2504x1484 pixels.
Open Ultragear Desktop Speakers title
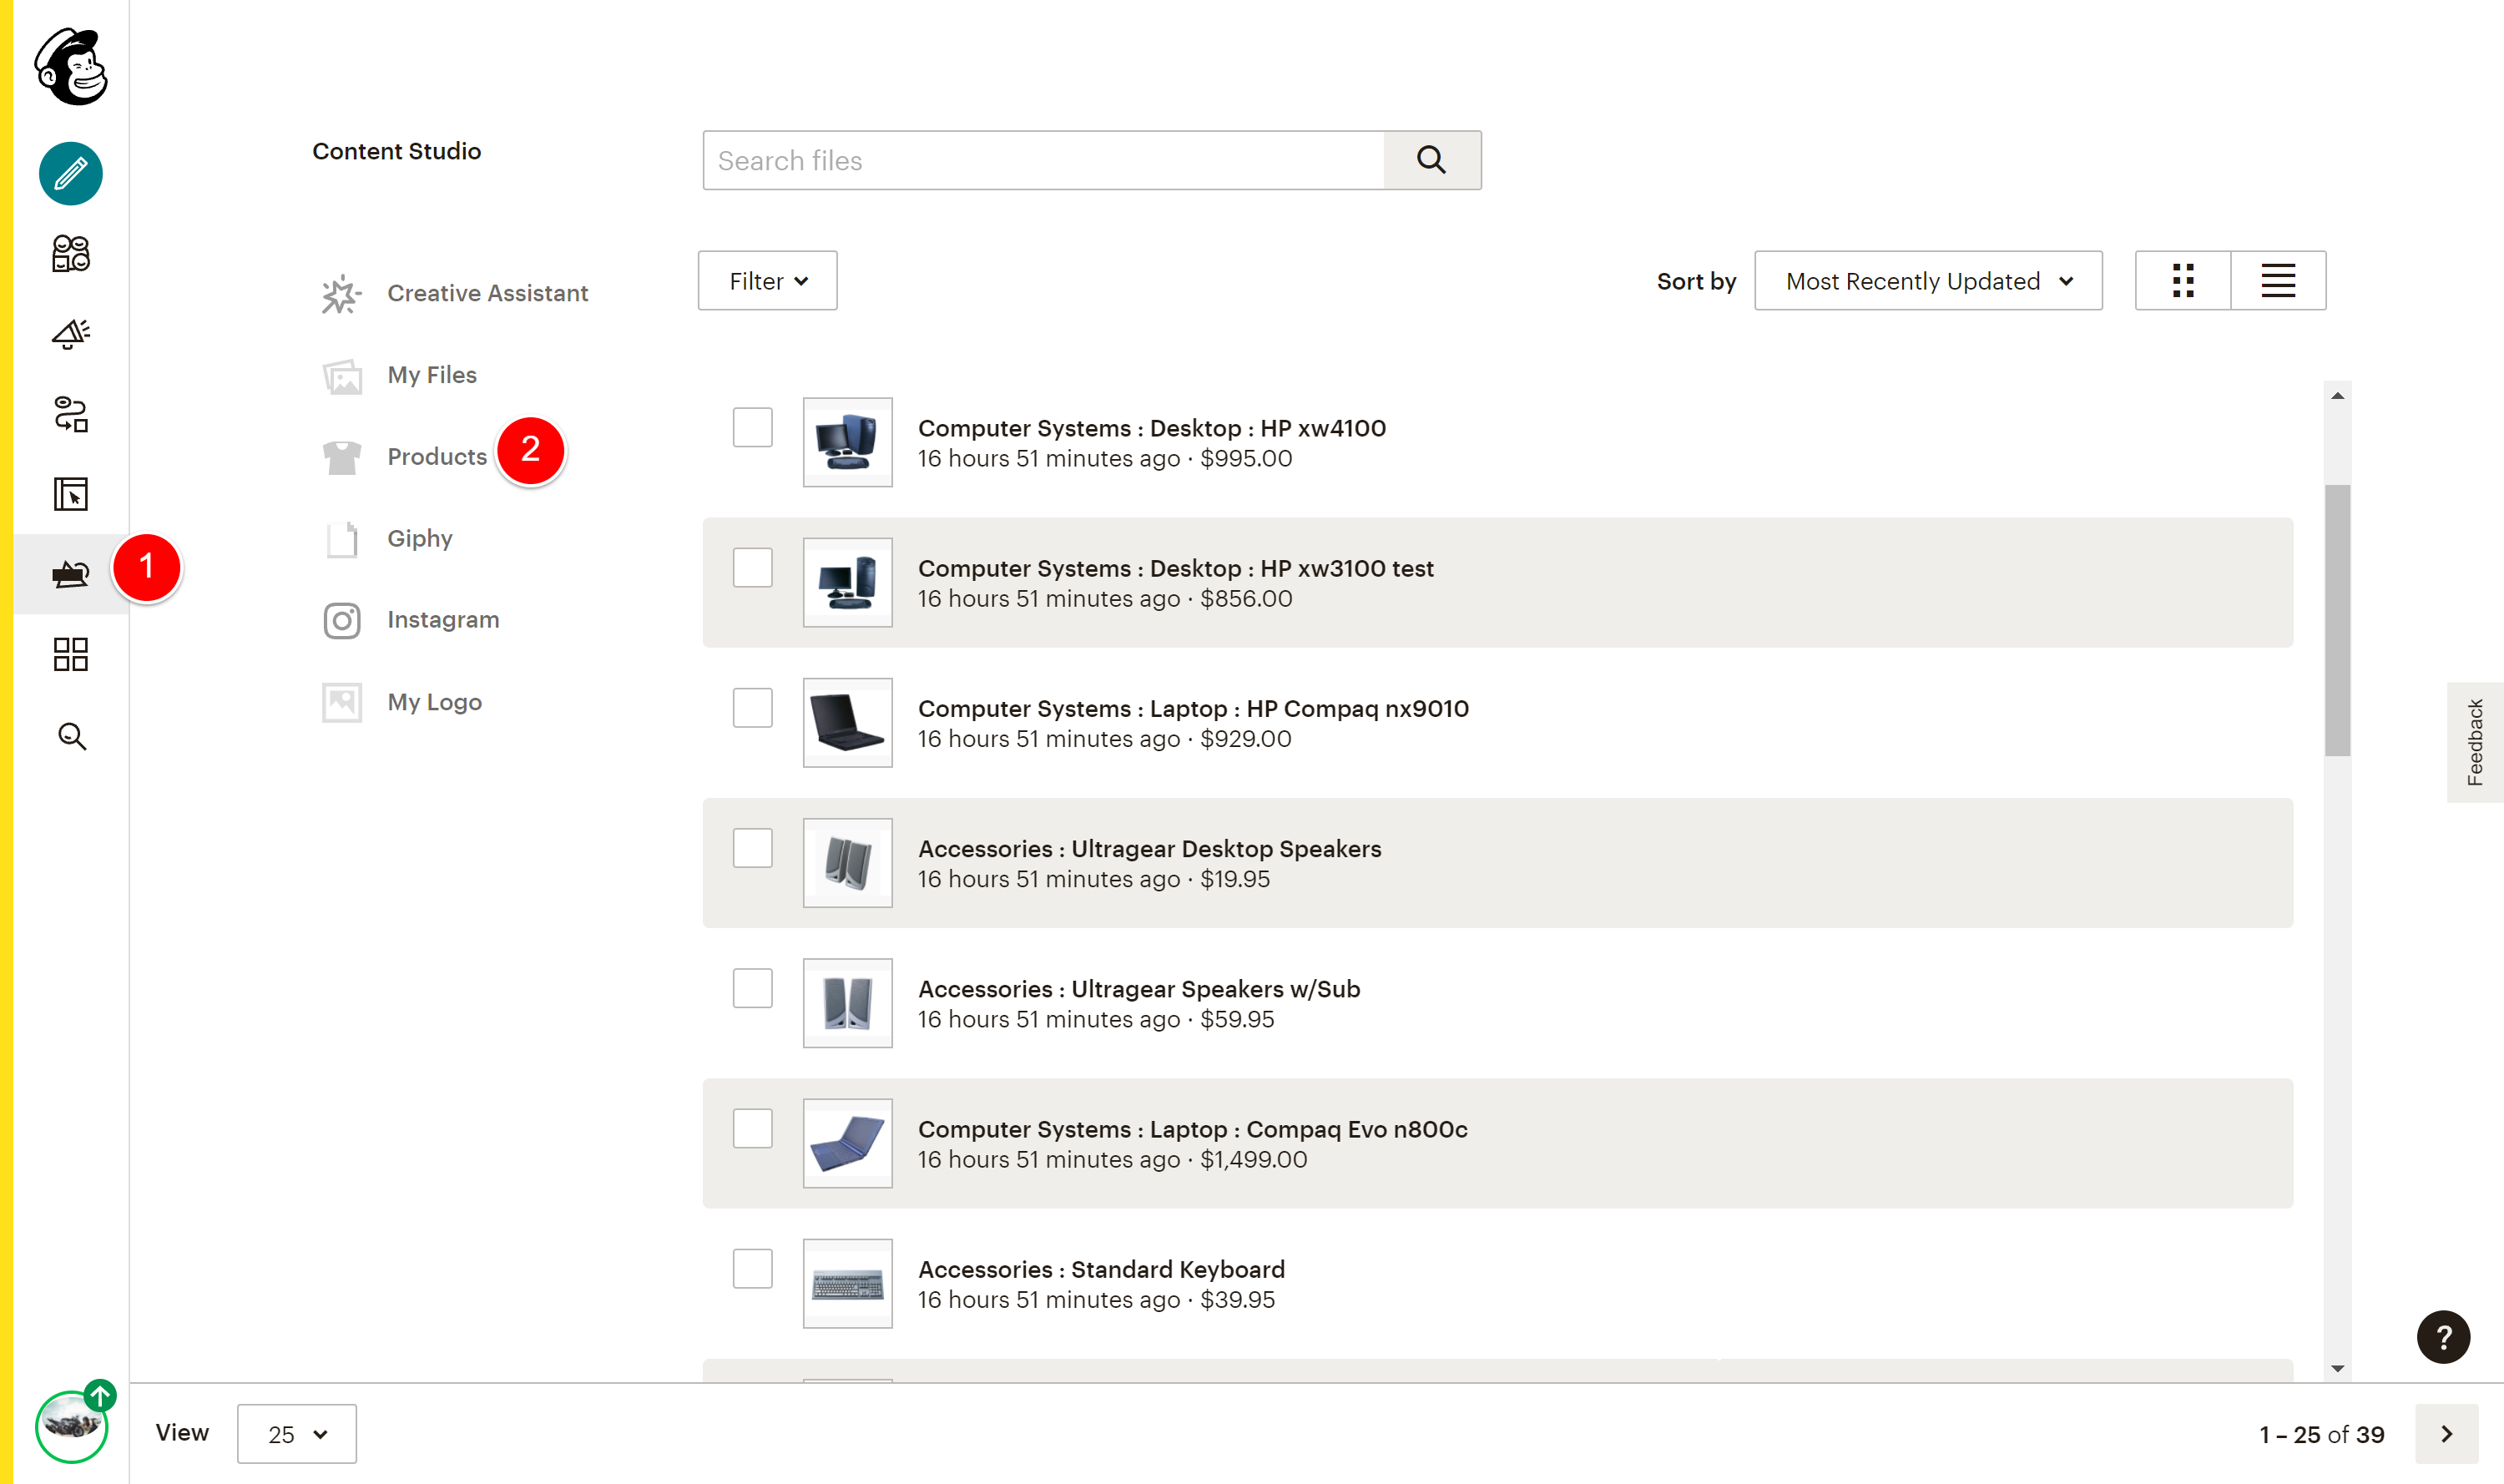[1150, 848]
